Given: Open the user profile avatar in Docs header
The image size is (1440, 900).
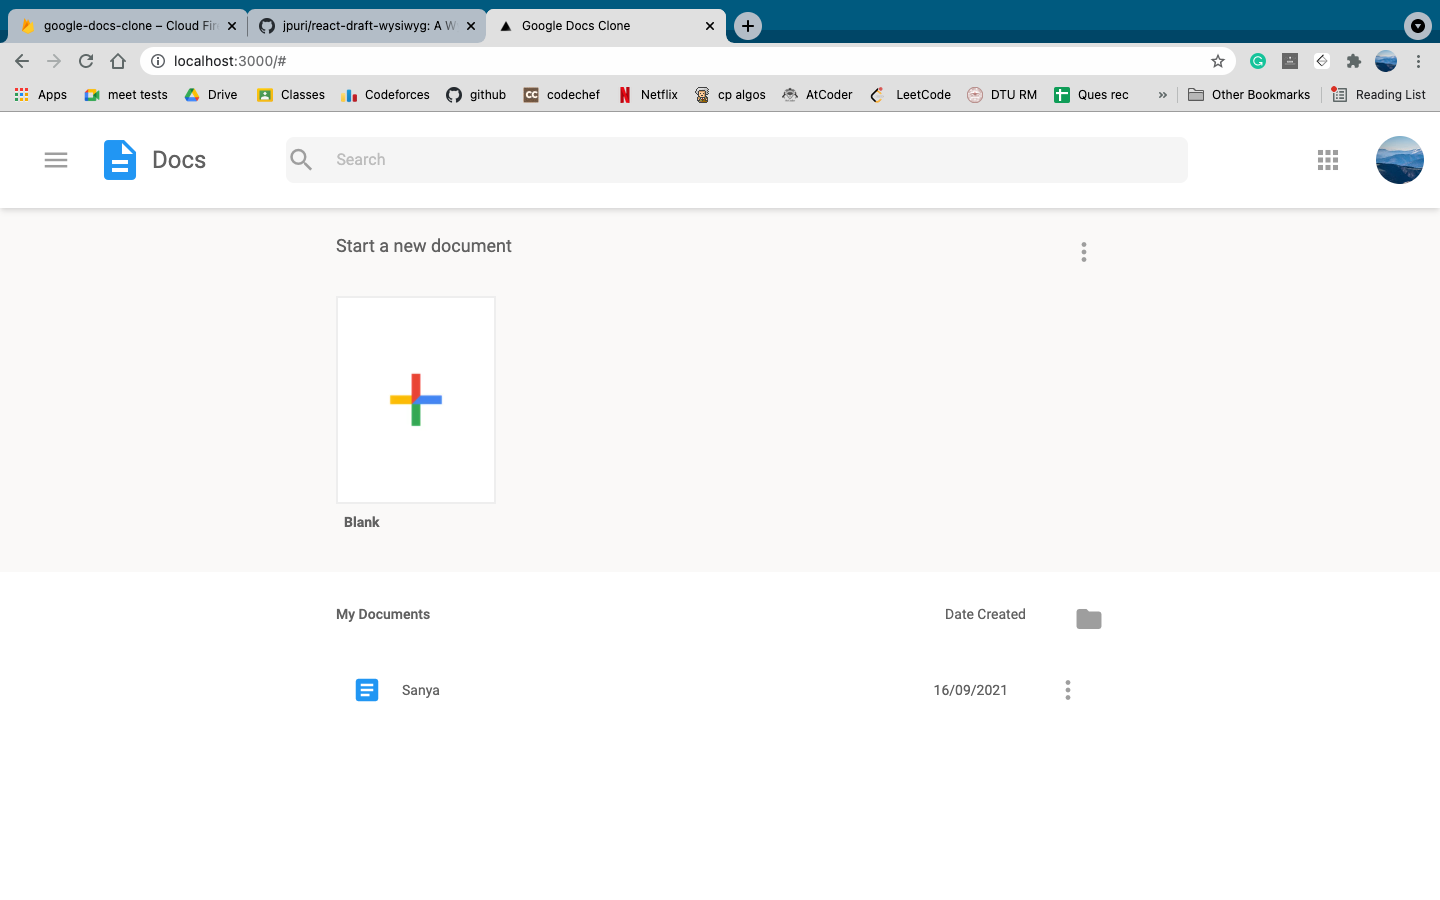Looking at the screenshot, I should pos(1400,160).
